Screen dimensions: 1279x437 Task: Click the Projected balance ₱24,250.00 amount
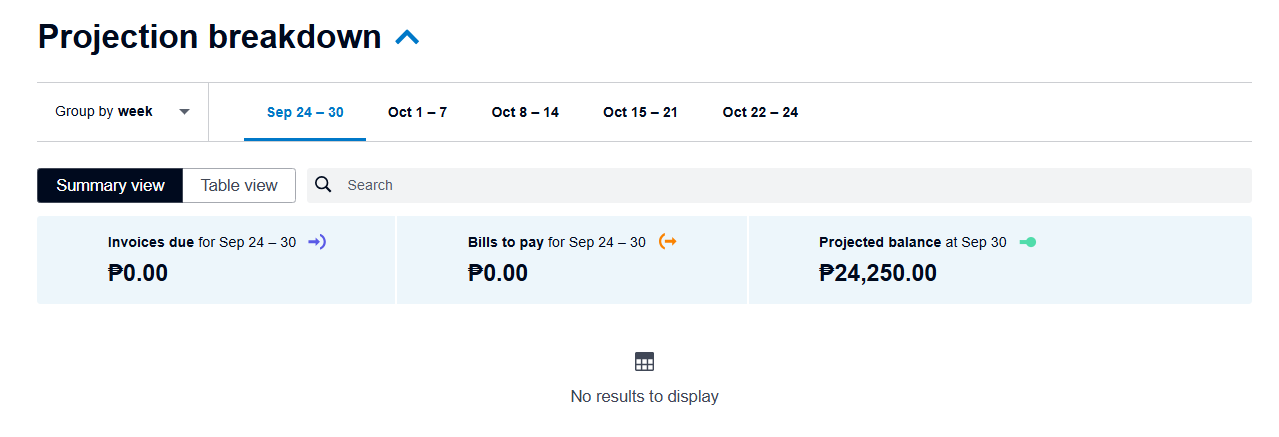click(x=877, y=273)
